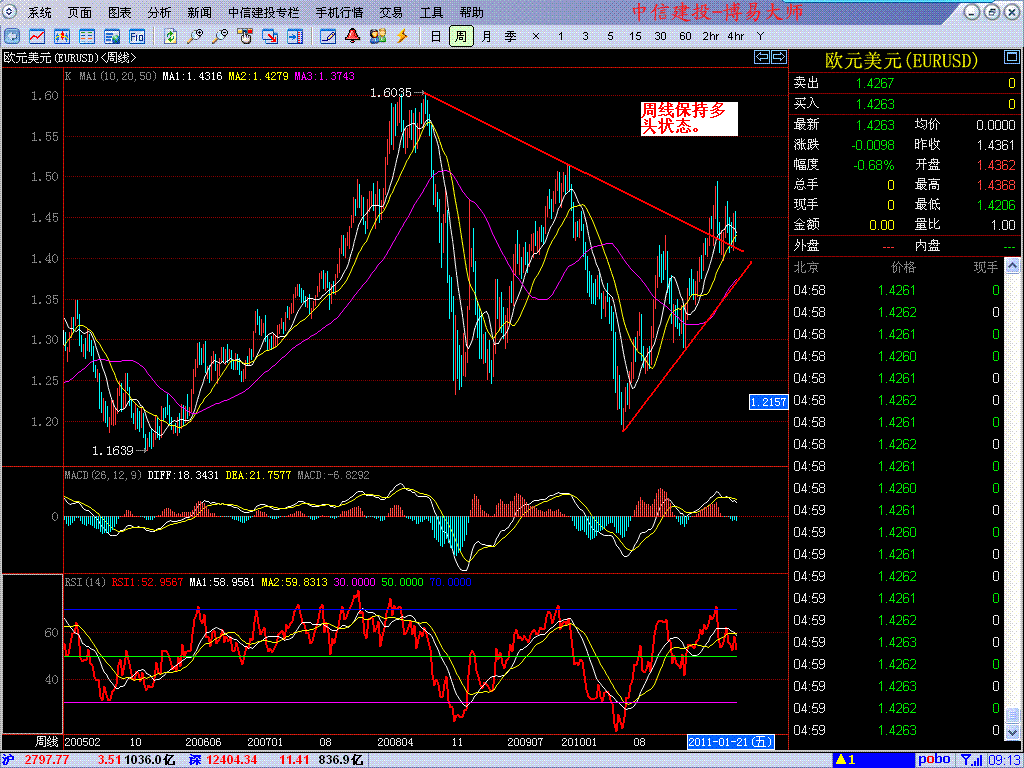This screenshot has height=768, width=1024.
Task: Select the 月 monthly period toggle
Action: tap(486, 36)
